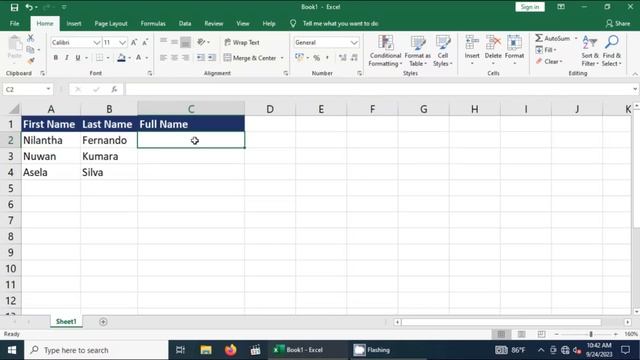Align text to the left
Screen dimensions: 640x360
(x=163, y=58)
